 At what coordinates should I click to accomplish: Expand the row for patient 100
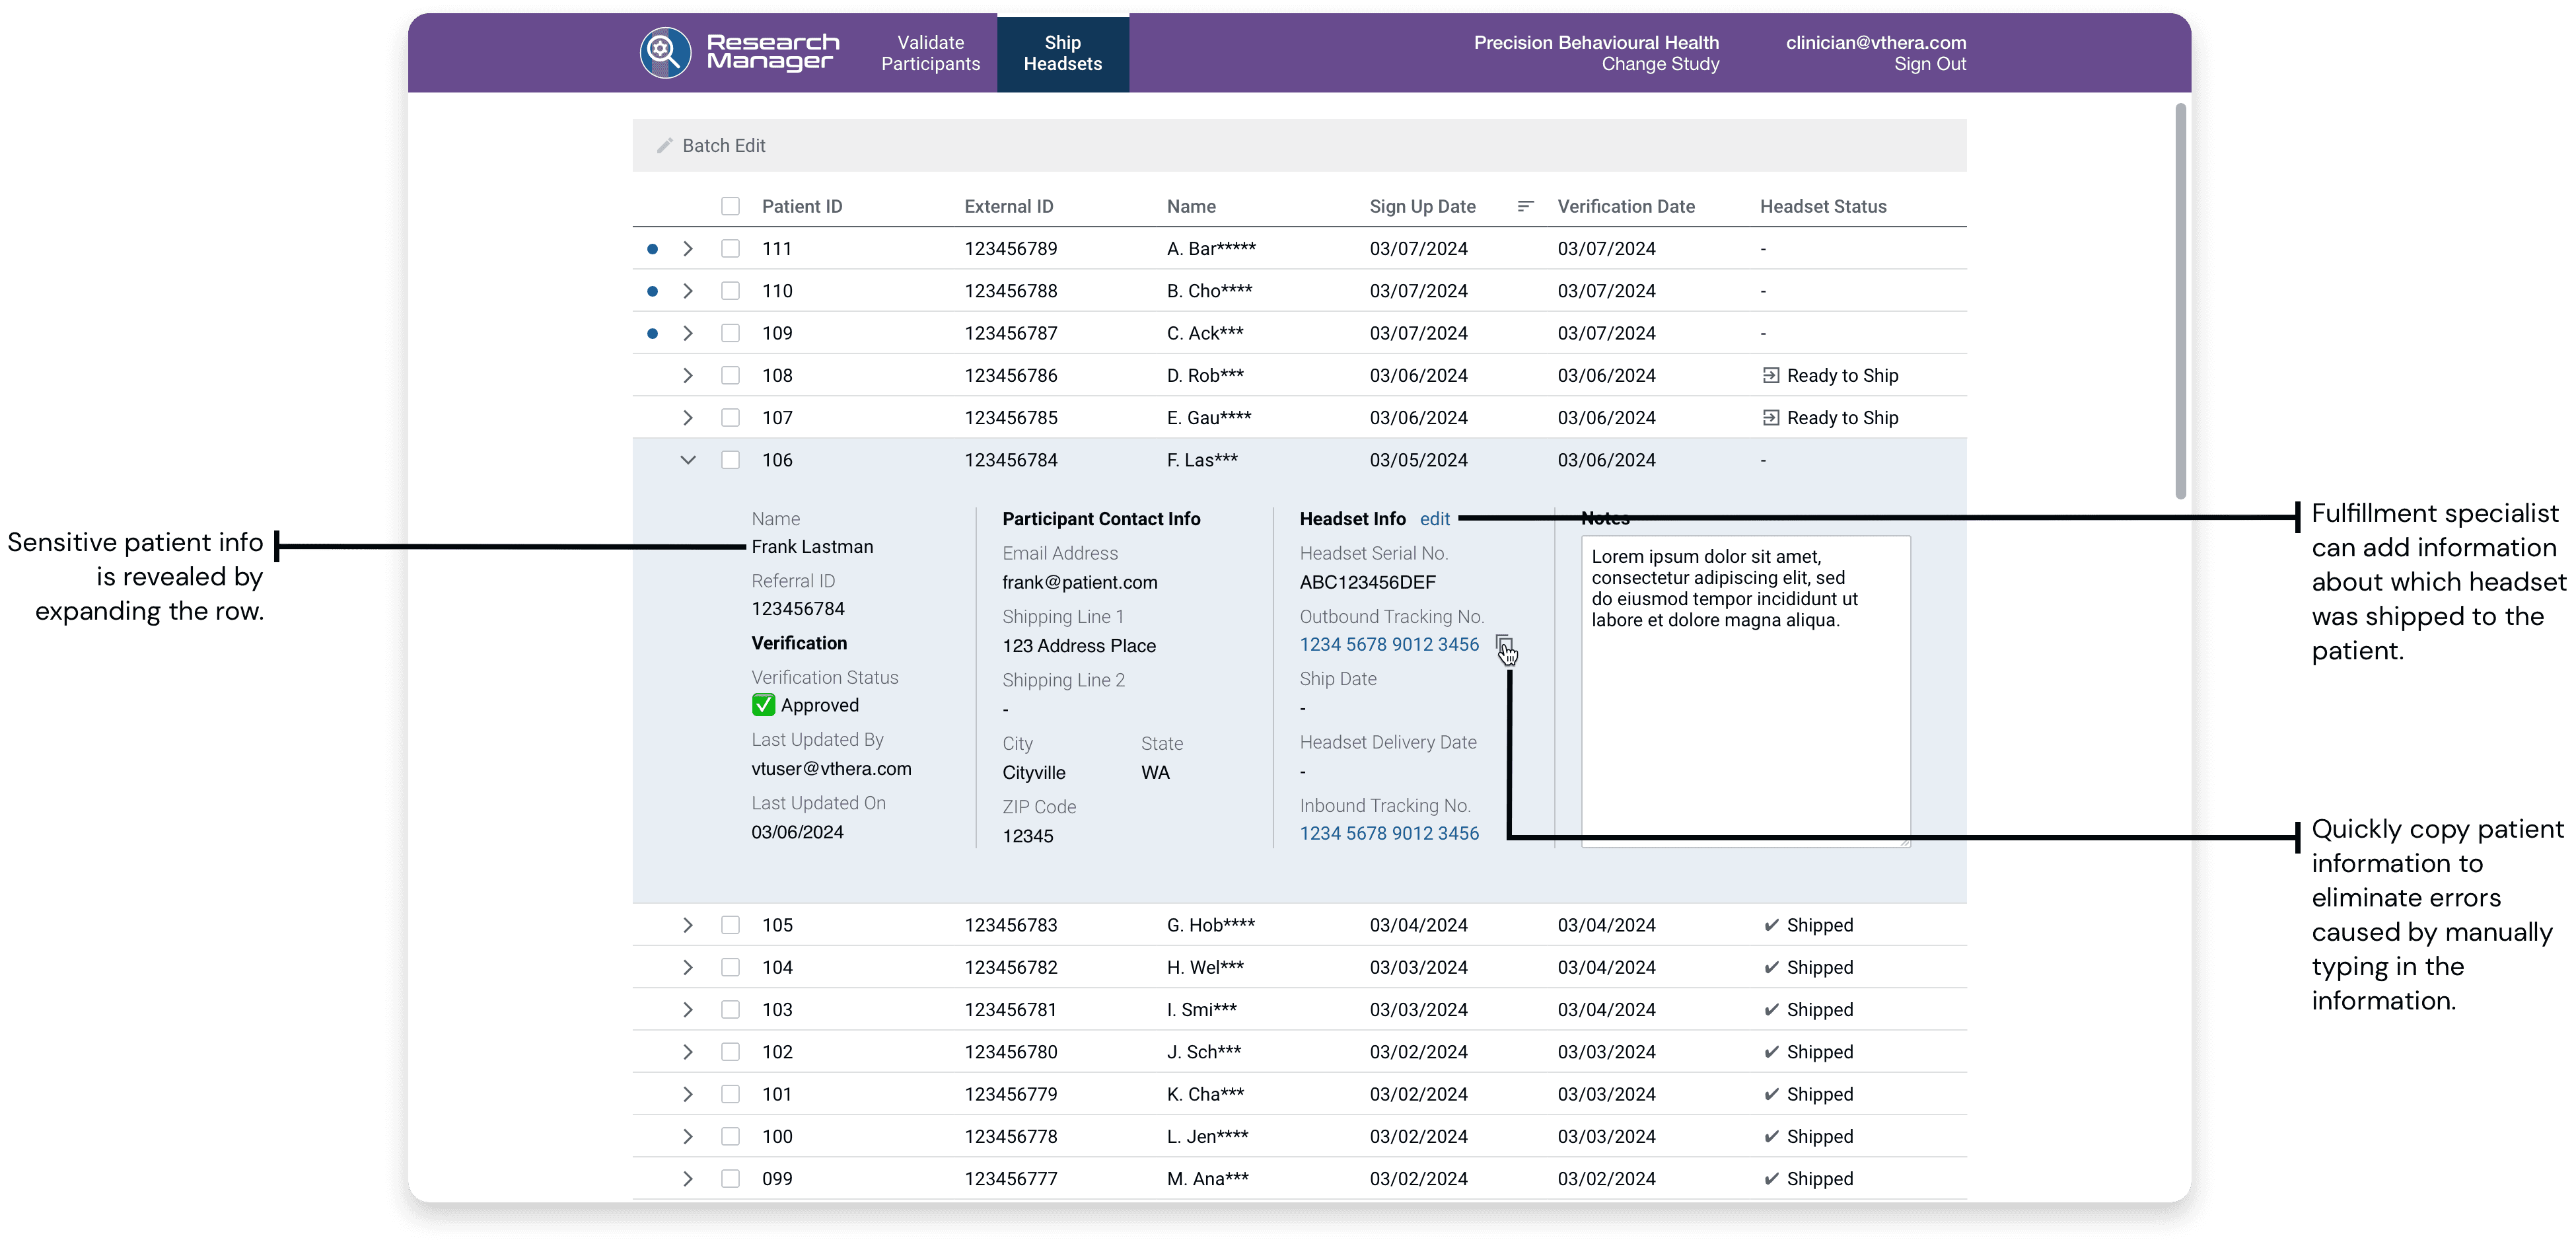(x=688, y=1137)
